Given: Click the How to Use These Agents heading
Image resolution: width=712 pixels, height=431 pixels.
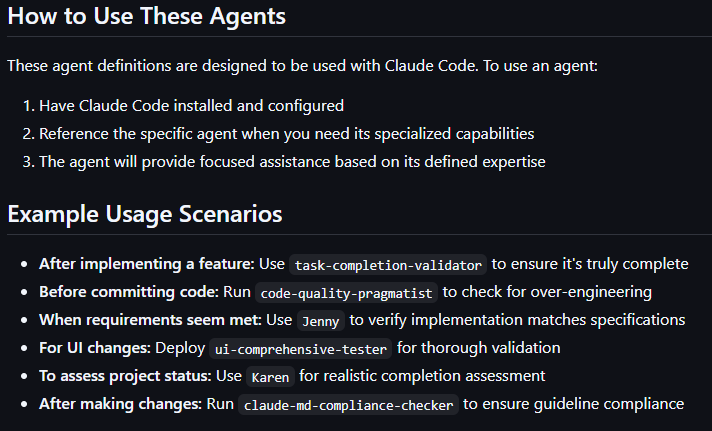Looking at the screenshot, I should click(x=147, y=16).
